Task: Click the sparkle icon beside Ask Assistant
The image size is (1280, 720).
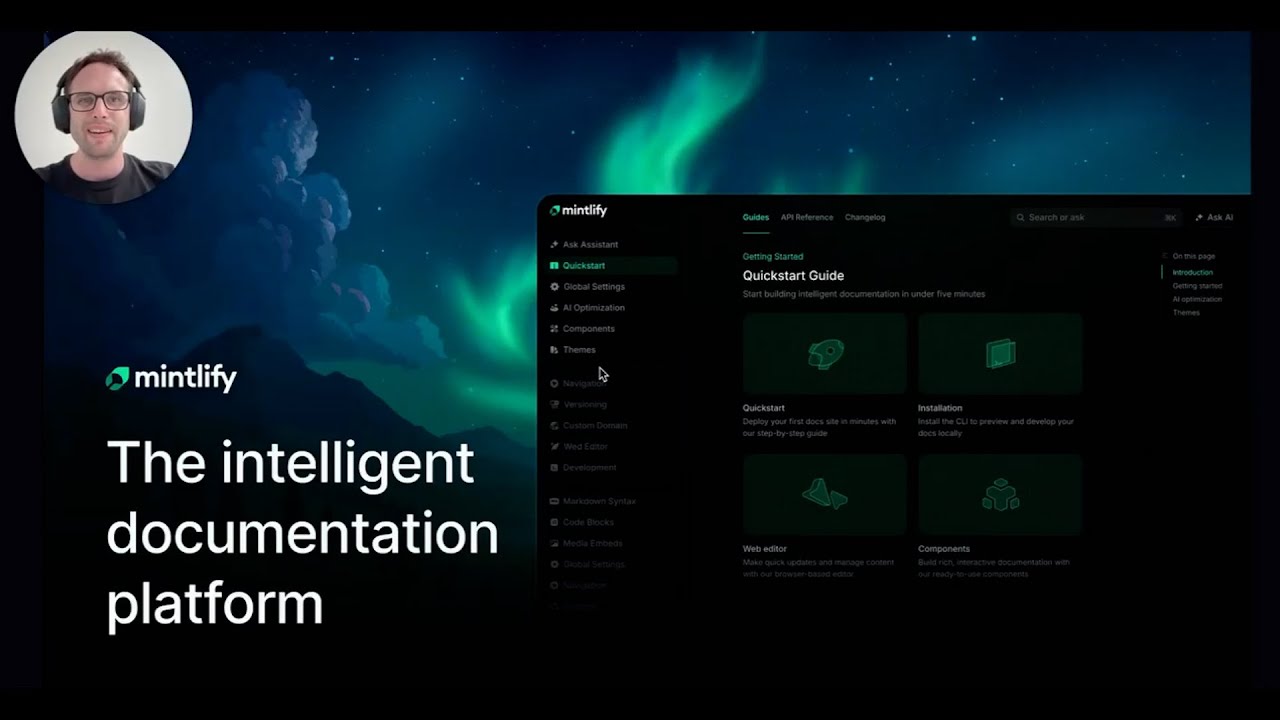Action: pos(554,245)
